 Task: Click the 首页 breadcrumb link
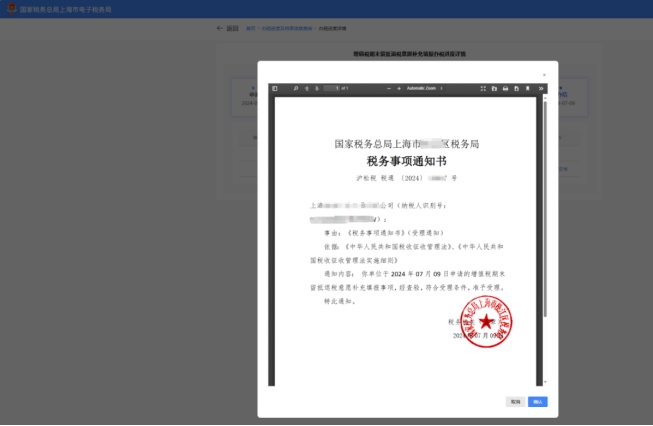[x=250, y=28]
